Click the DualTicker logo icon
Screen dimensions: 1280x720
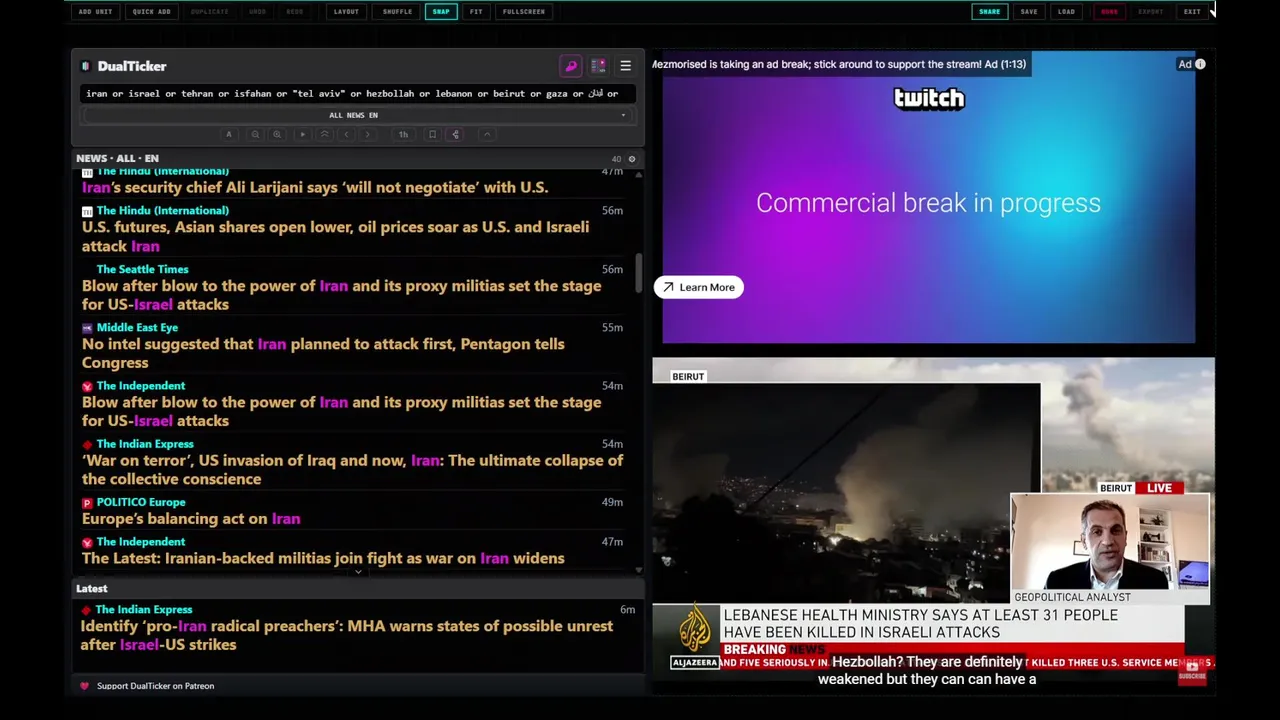[x=86, y=66]
